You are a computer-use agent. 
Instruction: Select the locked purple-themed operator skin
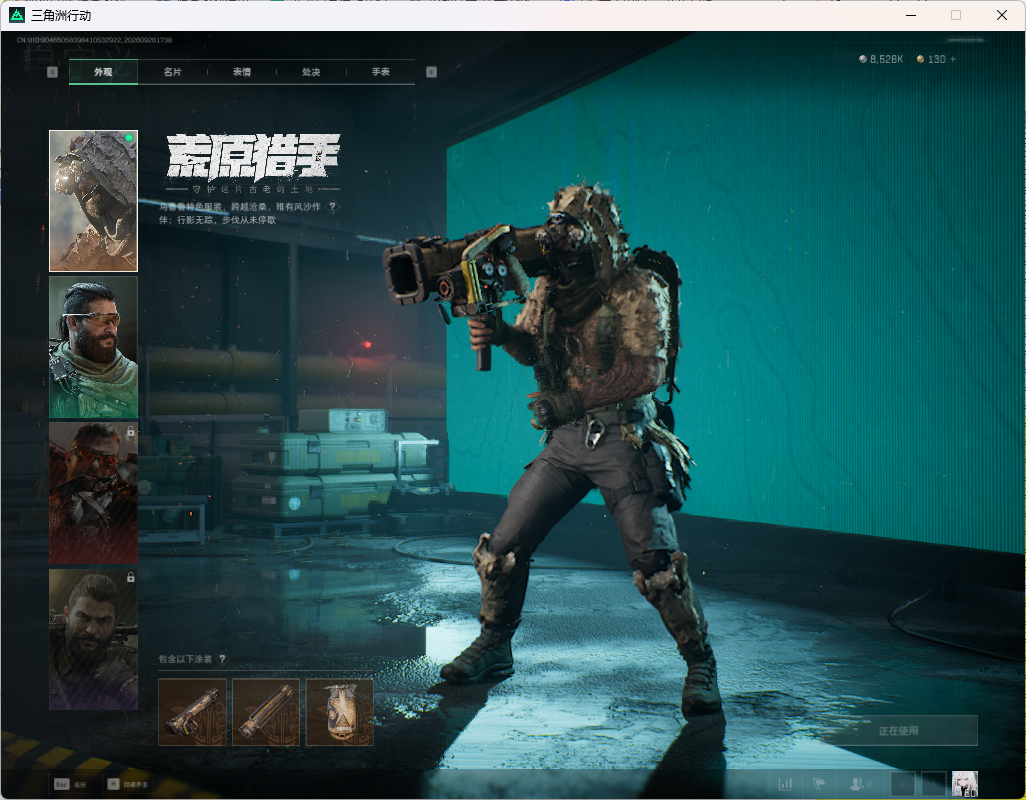(x=94, y=639)
